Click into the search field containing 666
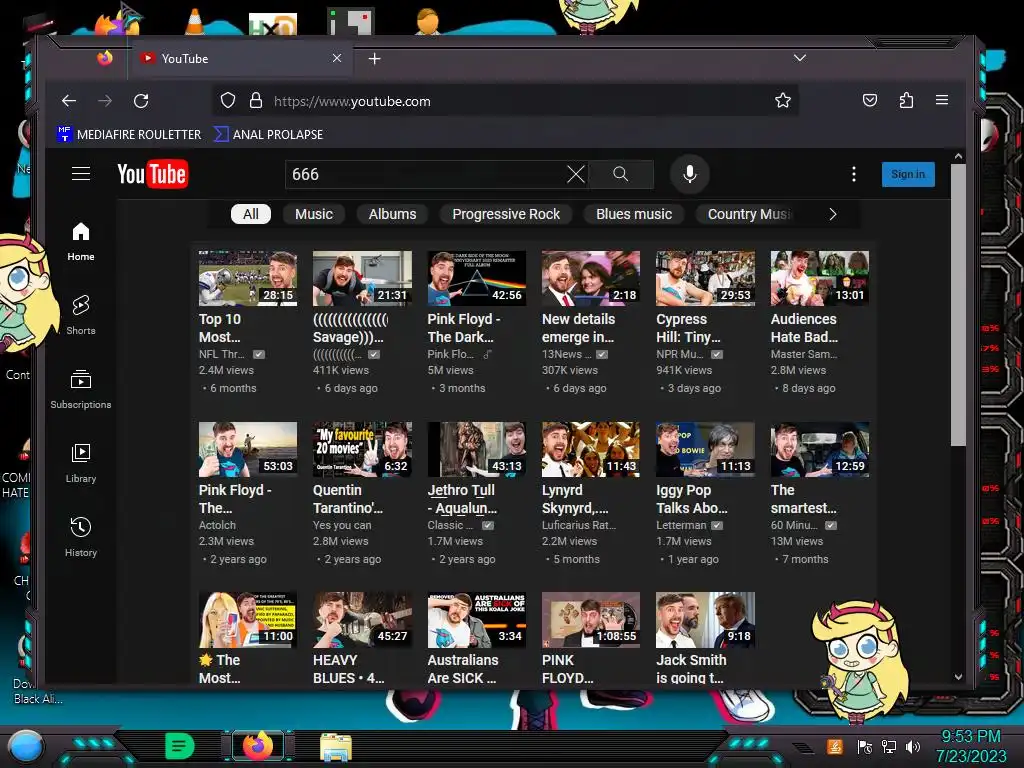 click(424, 174)
